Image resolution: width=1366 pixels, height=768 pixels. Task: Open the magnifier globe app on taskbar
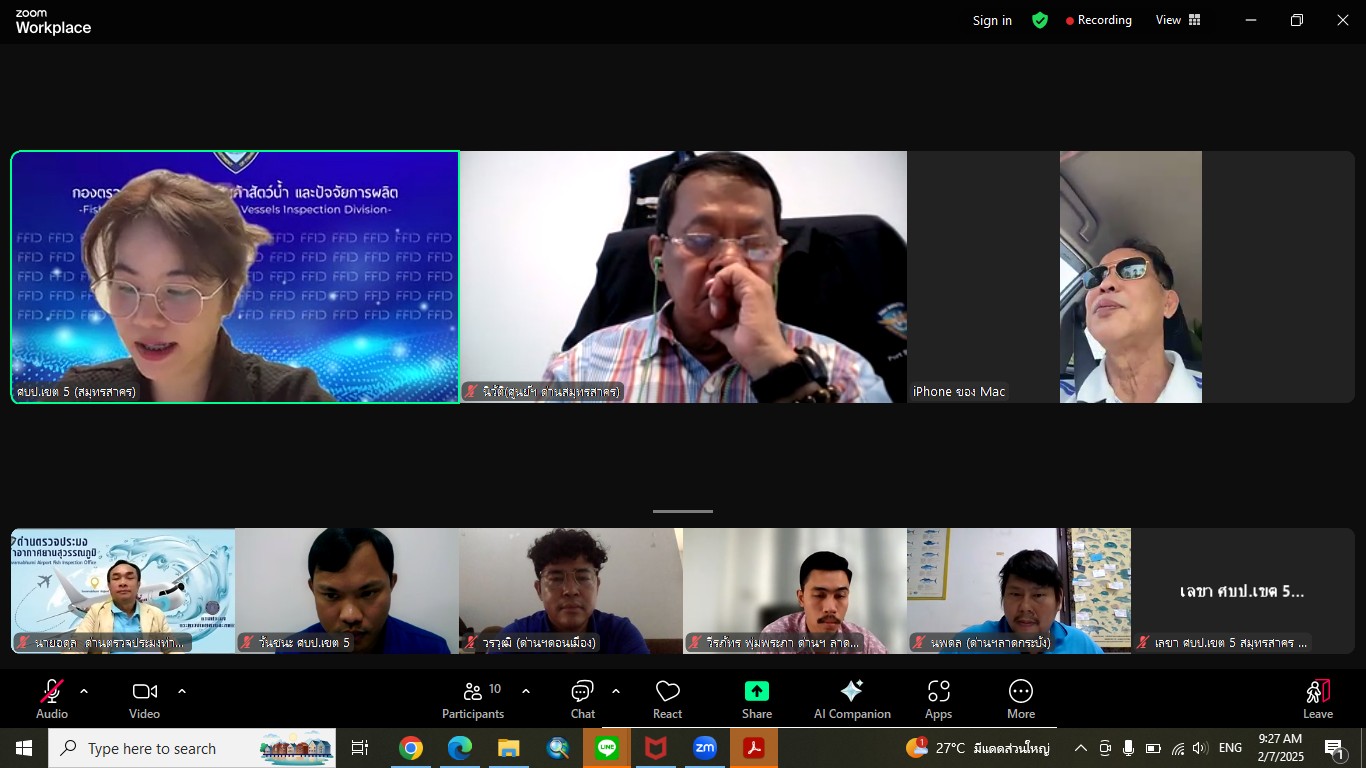pyautogui.click(x=558, y=748)
